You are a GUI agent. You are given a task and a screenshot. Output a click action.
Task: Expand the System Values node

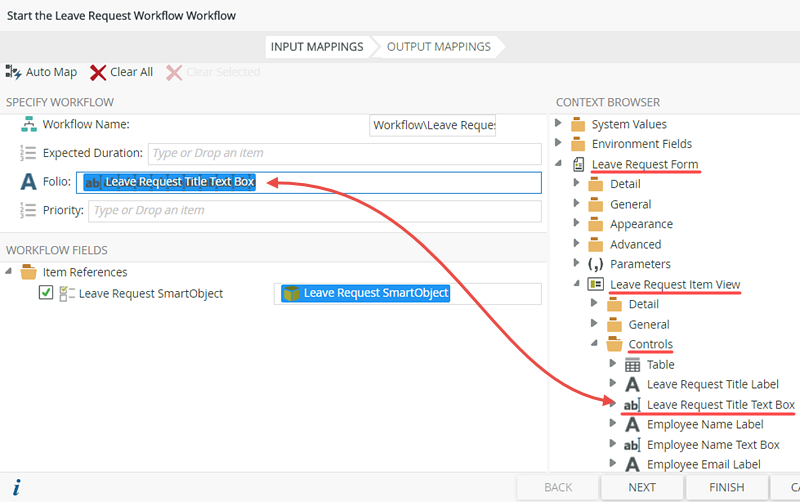tap(559, 124)
